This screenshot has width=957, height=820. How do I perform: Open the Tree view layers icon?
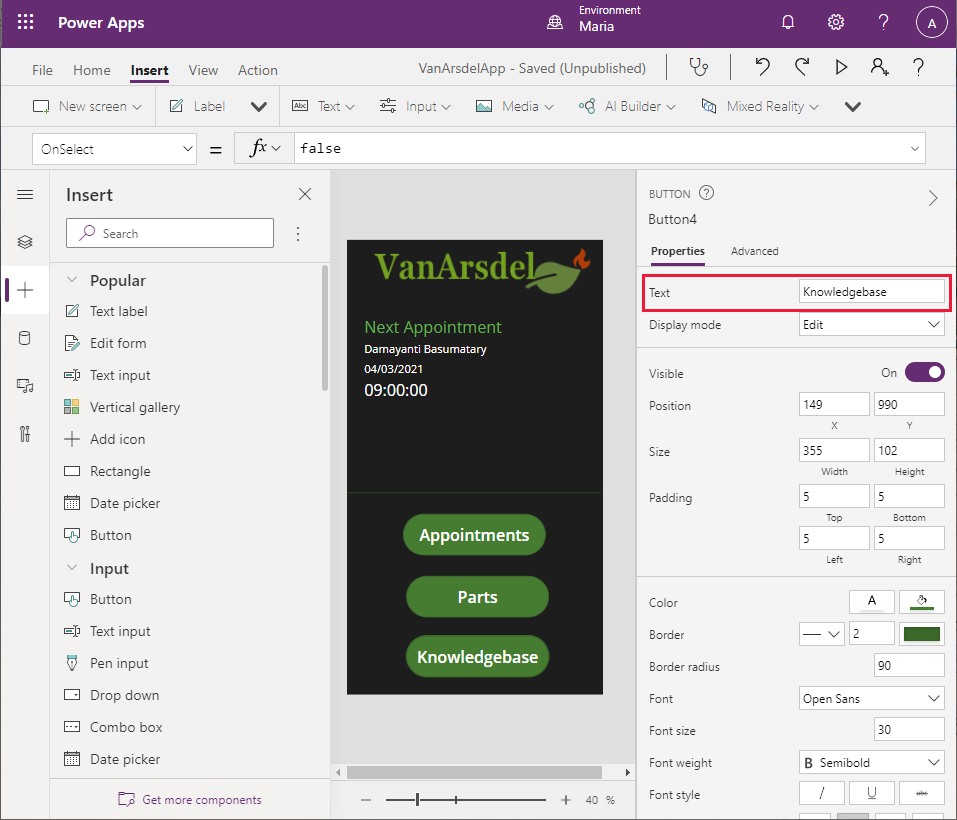coord(25,242)
